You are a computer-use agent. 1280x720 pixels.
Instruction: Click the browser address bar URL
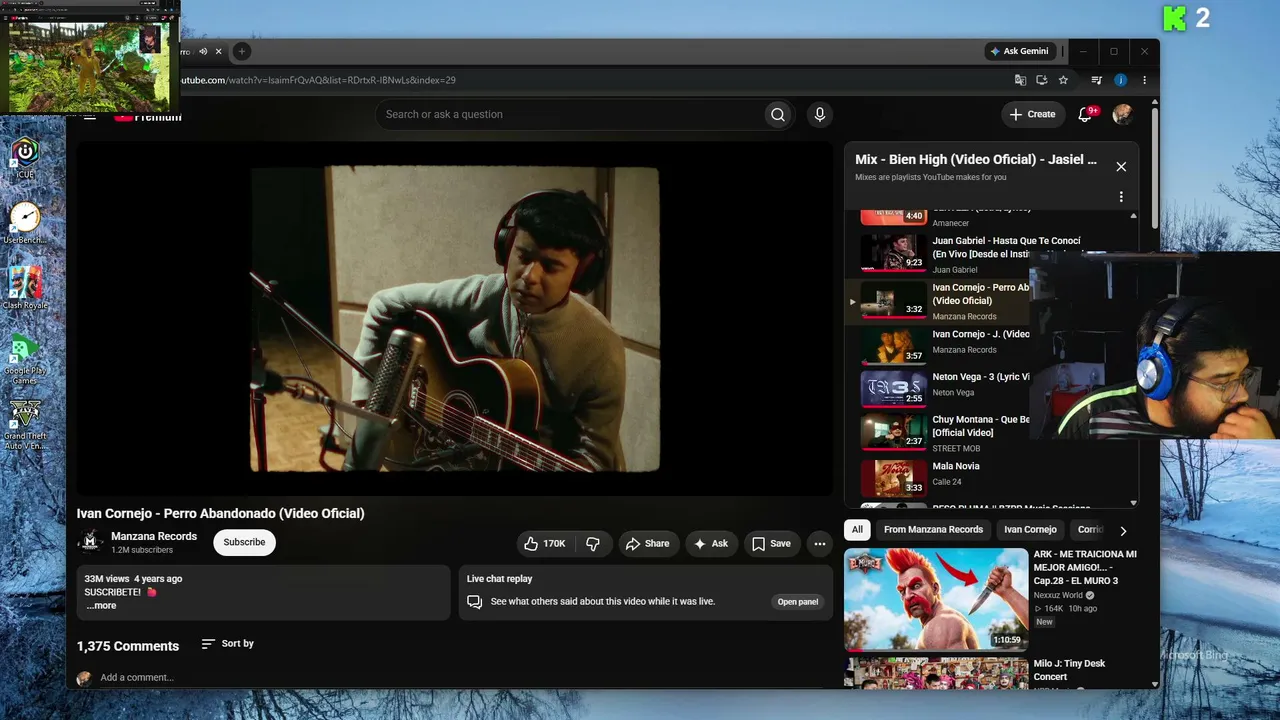click(318, 80)
